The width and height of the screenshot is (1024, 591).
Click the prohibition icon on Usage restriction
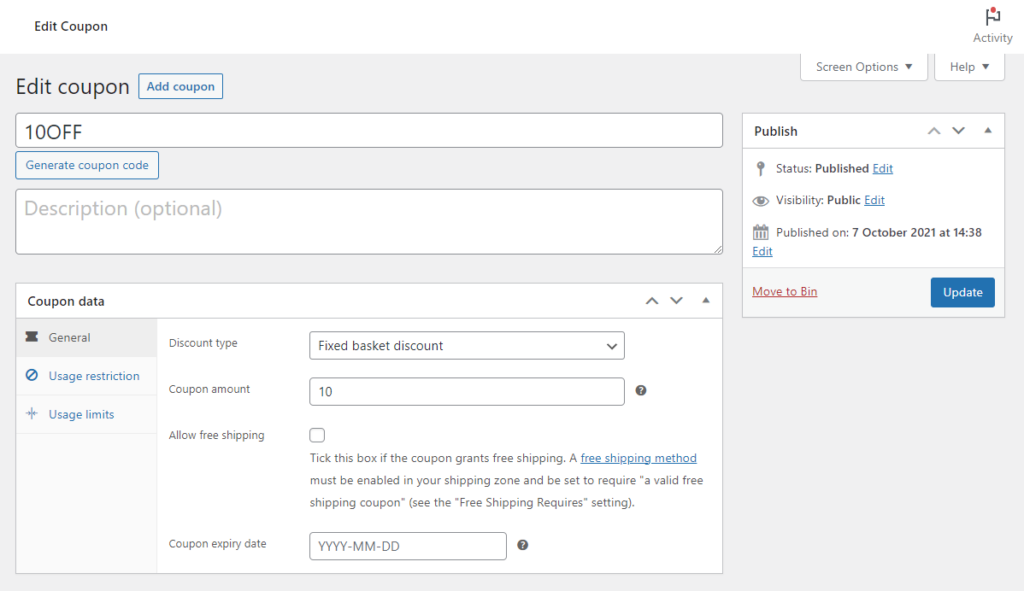point(31,376)
